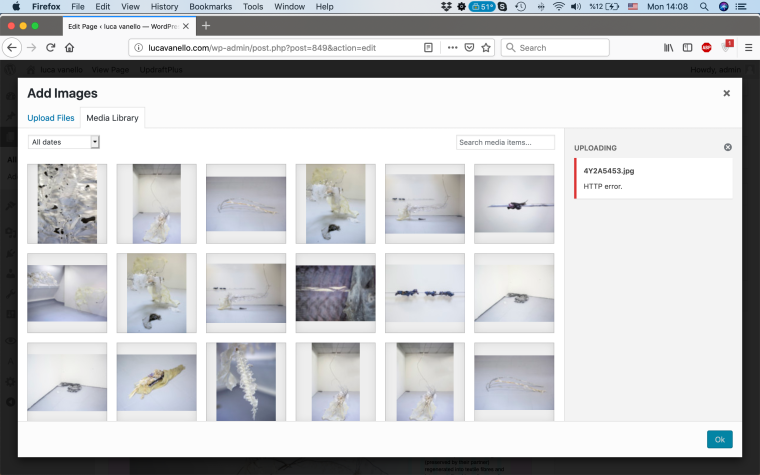Dismiss the upload error with X icon
This screenshot has height=475, width=760.
(x=727, y=147)
